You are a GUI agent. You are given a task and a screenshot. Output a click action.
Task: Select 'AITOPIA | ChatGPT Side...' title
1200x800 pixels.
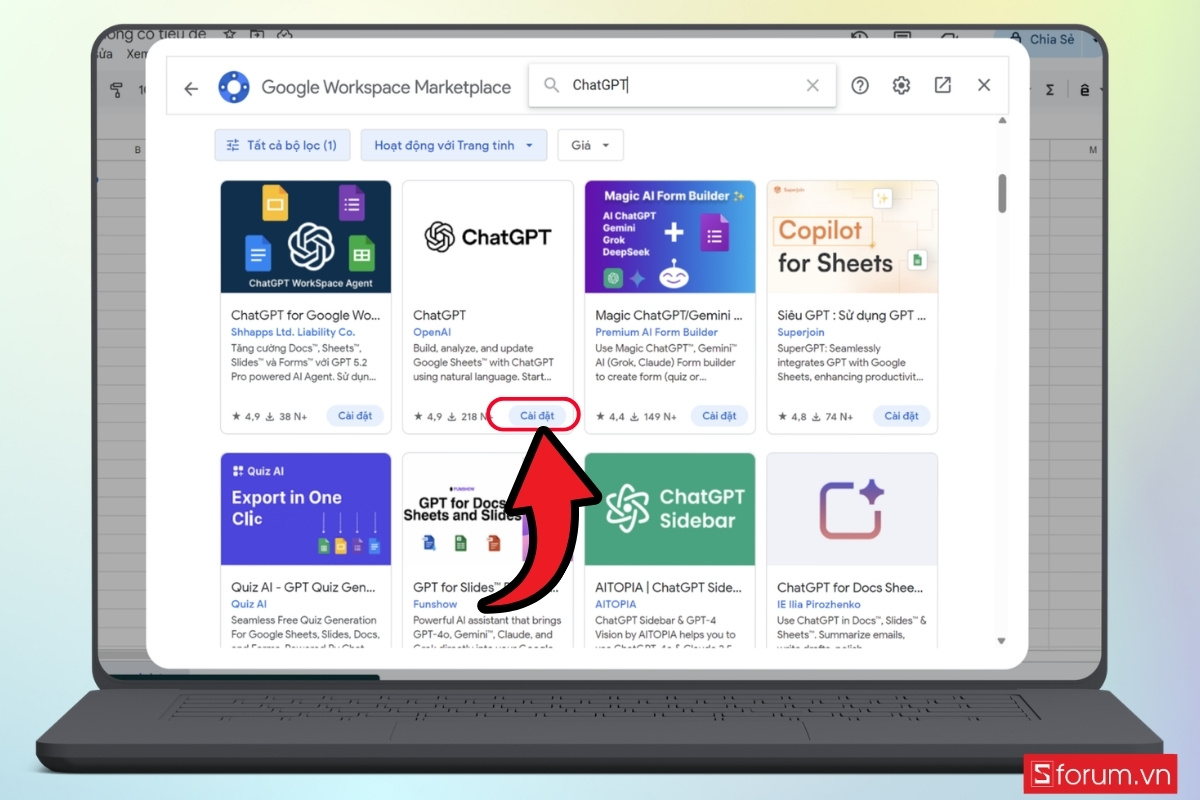[669, 587]
